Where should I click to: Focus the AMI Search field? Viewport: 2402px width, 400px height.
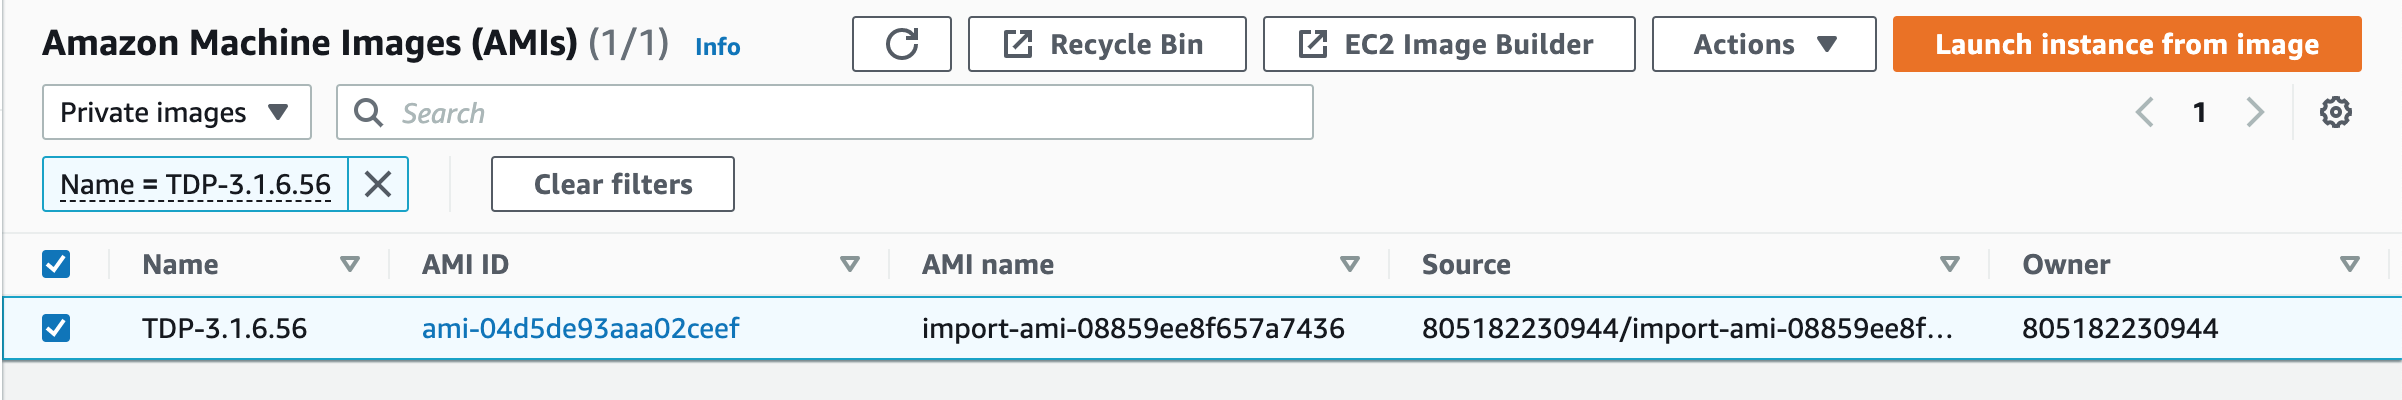tap(825, 112)
